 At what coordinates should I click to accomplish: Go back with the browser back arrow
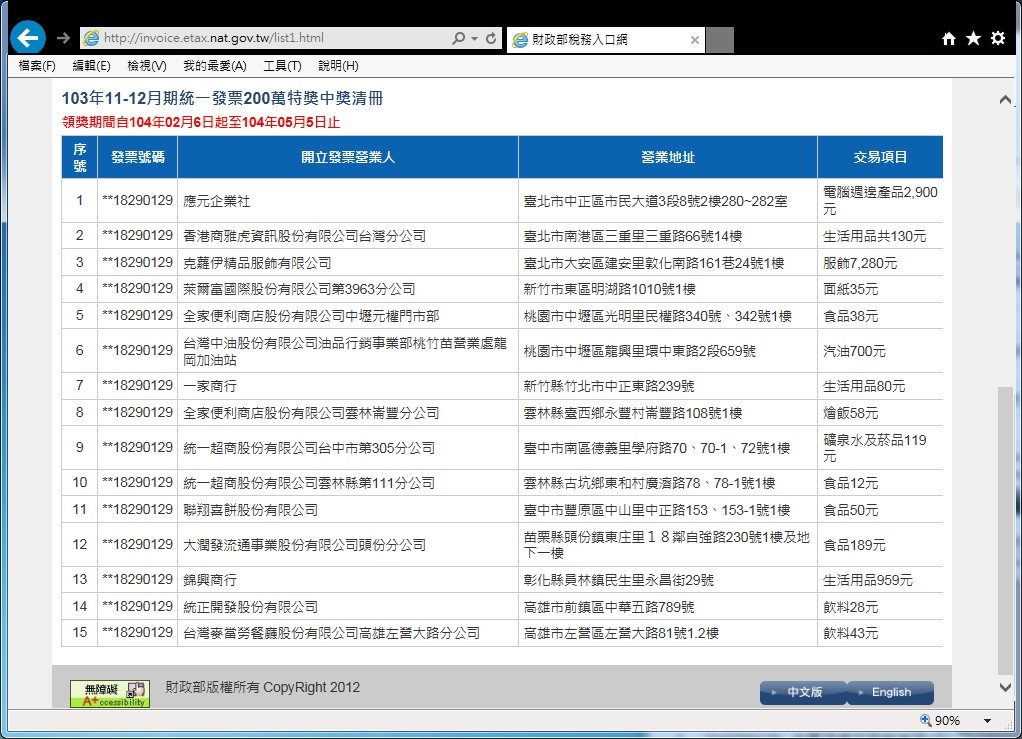[28, 38]
